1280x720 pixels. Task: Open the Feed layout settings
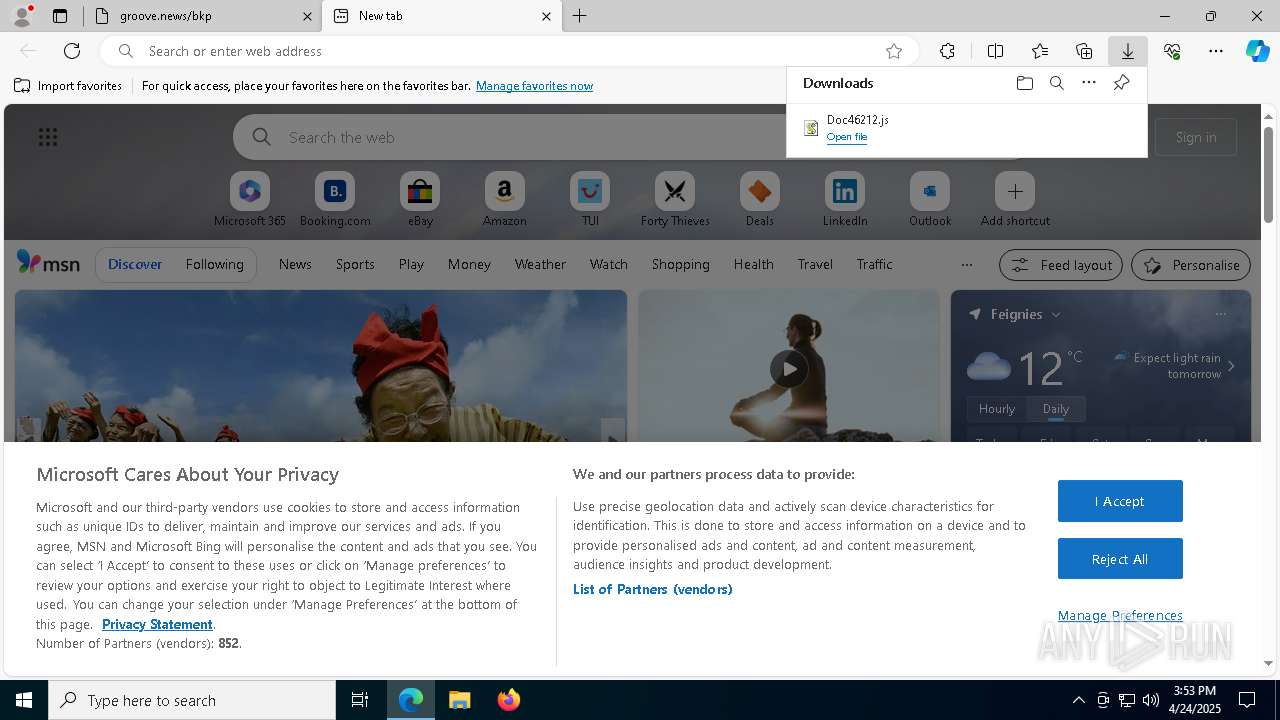click(1061, 265)
